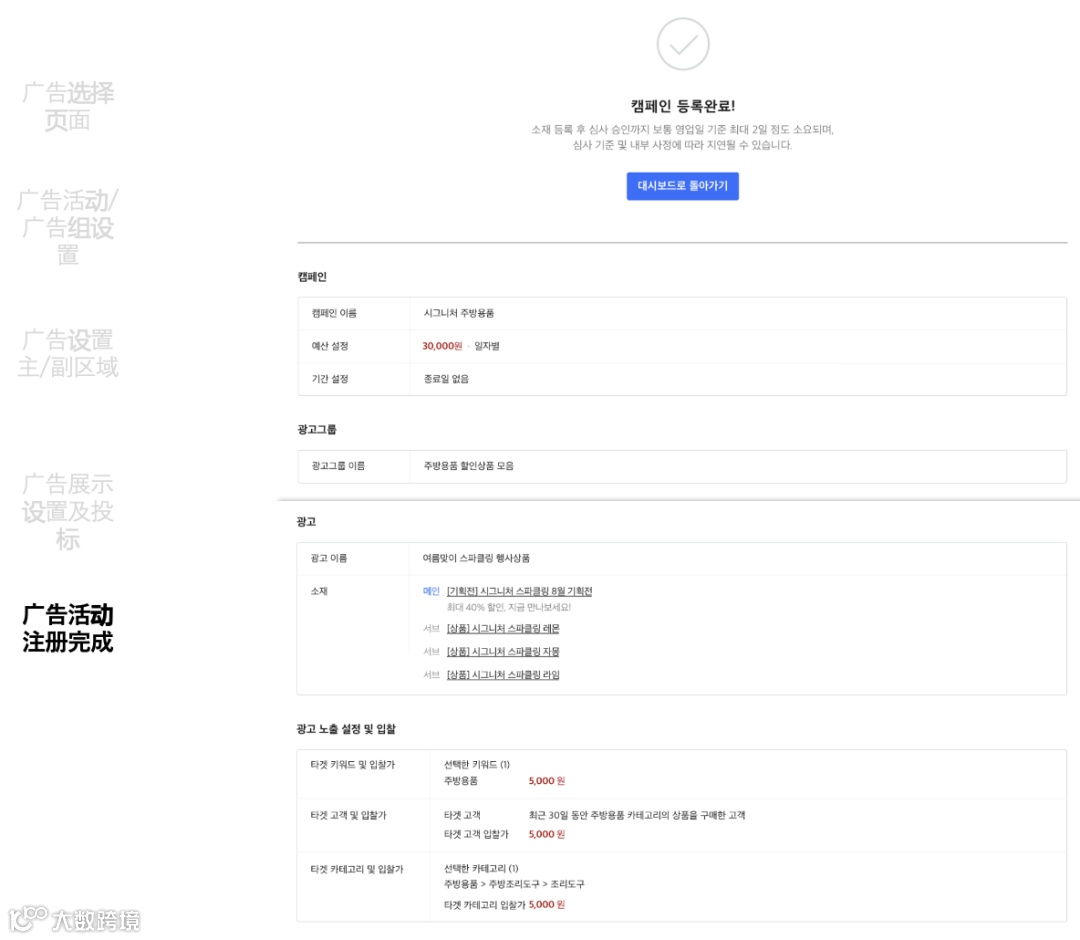Viewport: 1080px width, 940px height.
Task: Click the 서브 tag beside 스파클링 라임
Action: pos(431,675)
